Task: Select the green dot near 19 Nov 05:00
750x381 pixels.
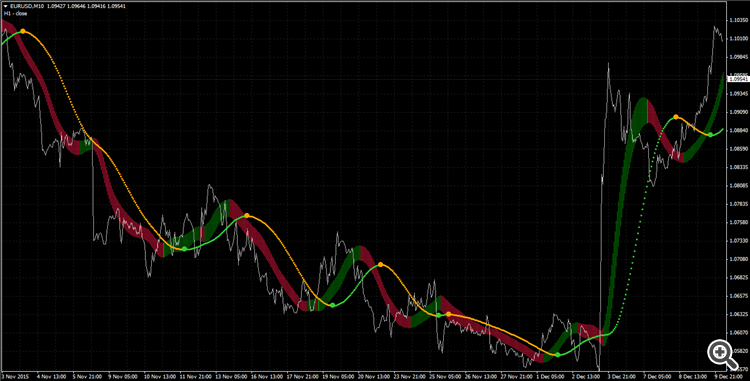Action: (333, 305)
